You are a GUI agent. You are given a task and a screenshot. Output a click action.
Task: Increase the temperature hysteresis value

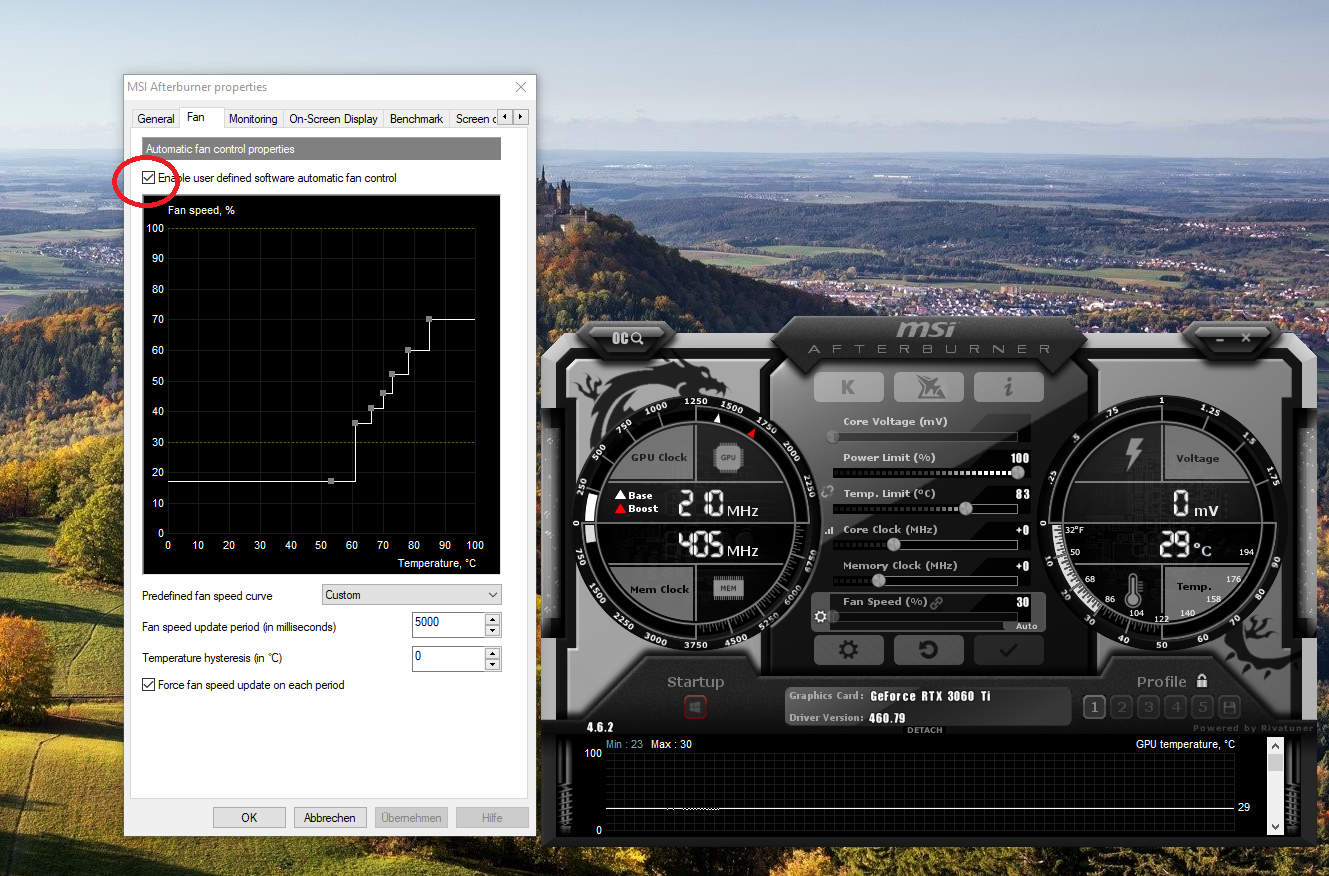click(492, 653)
